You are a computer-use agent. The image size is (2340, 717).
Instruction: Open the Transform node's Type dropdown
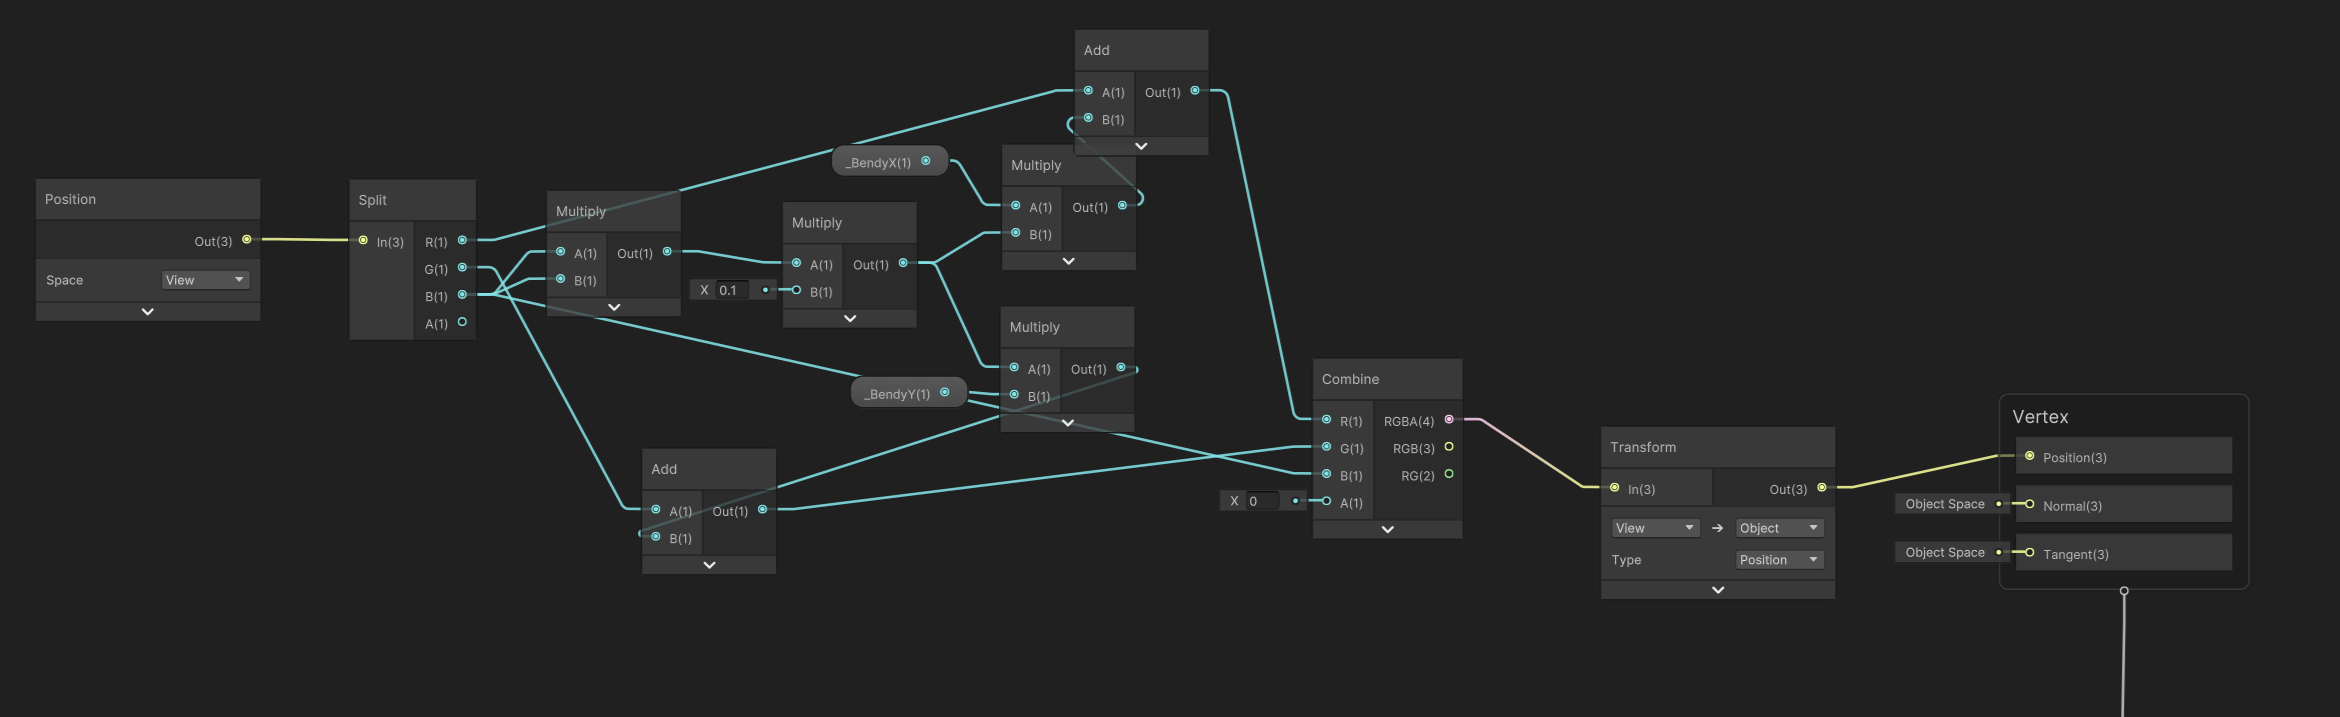coord(1779,560)
